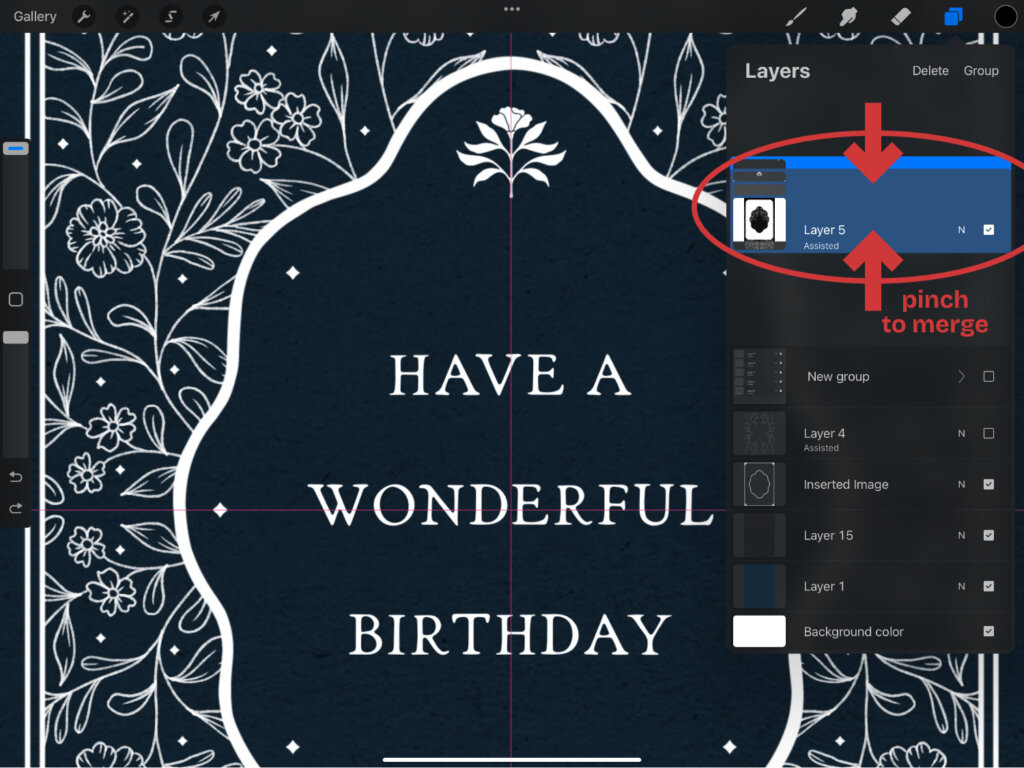This screenshot has height=768, width=1024.
Task: Close the Layers panel icon
Action: click(952, 17)
